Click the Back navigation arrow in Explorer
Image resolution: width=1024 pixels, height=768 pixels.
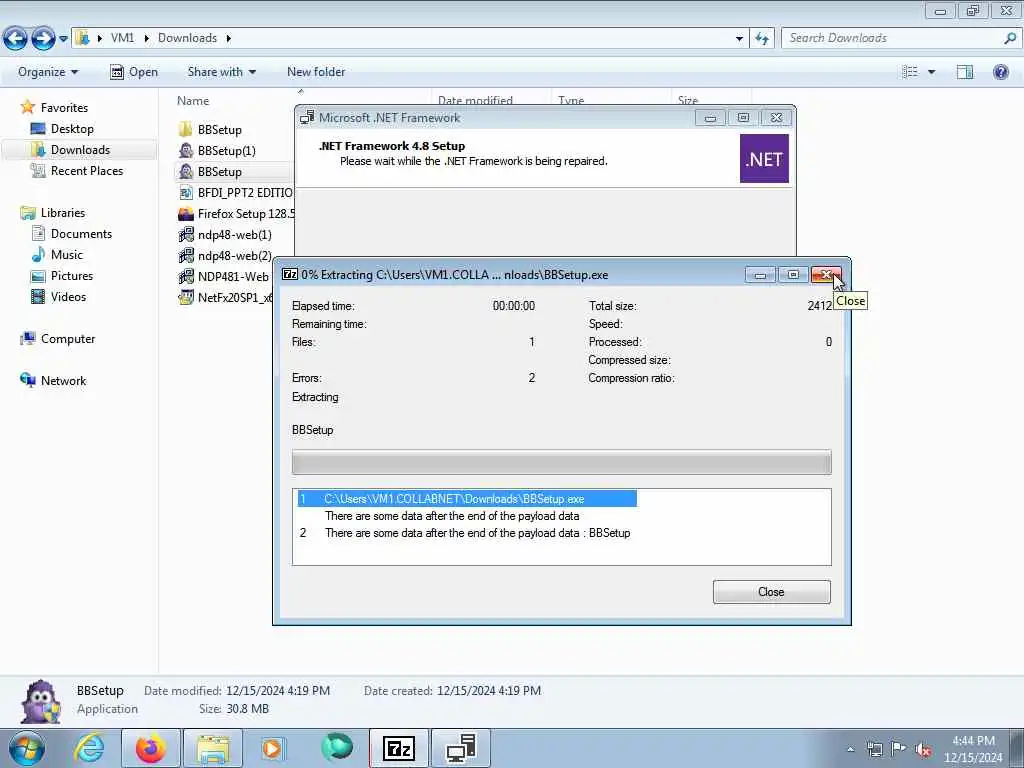click(15, 39)
